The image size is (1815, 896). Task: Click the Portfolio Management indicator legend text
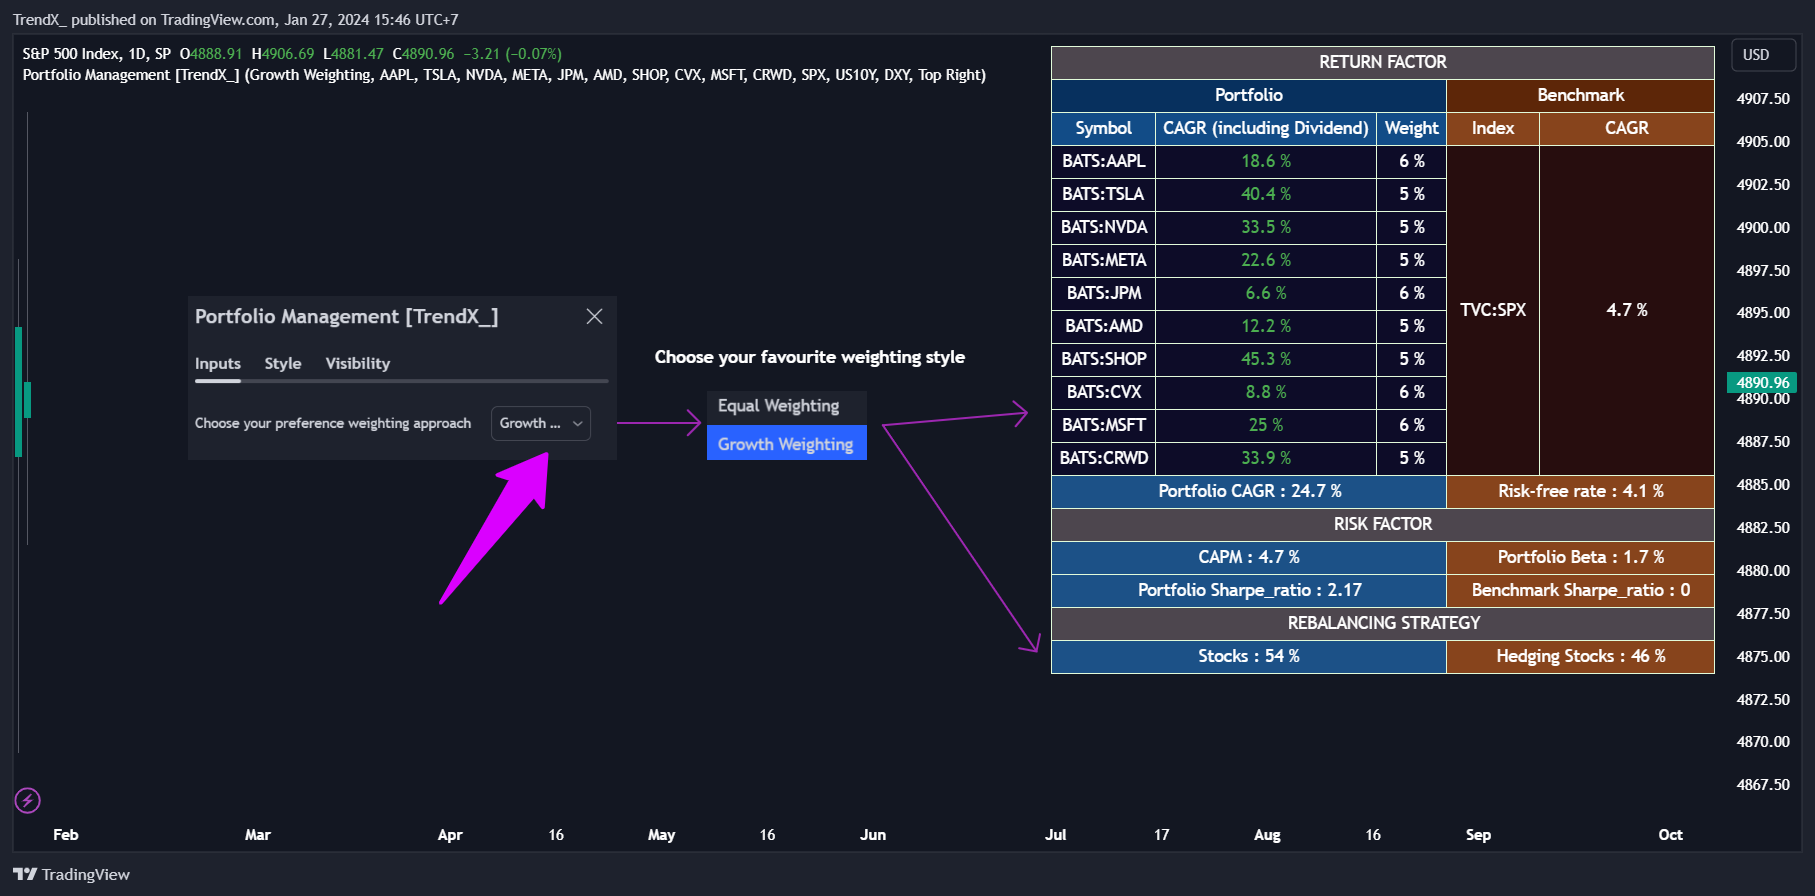point(504,75)
